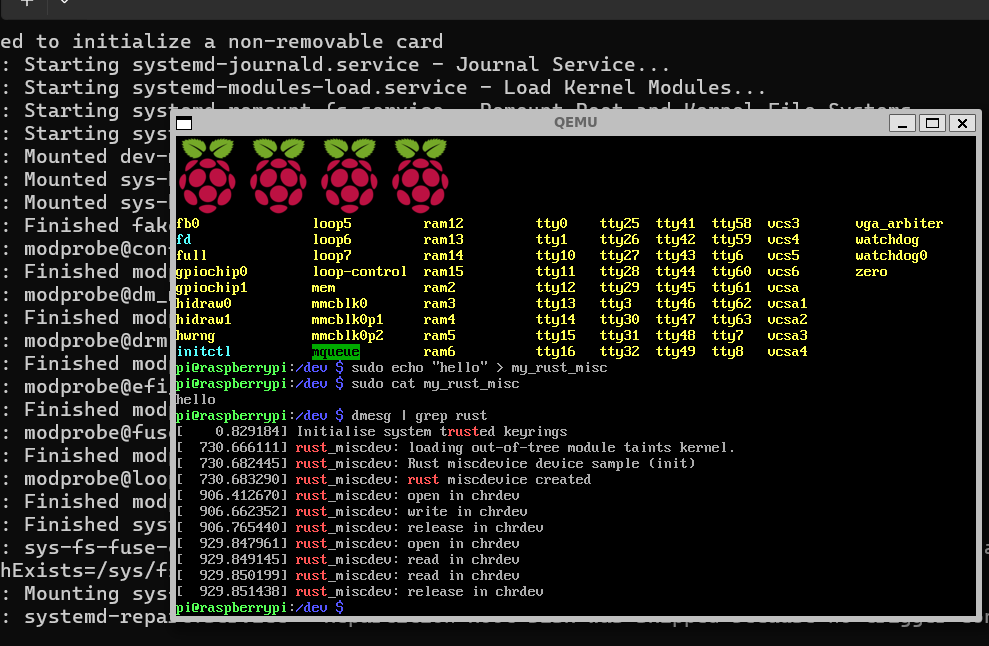The image size is (989, 646).
Task: Click 'Starting systemd-journald.service' line in background terminal
Action: [347, 64]
